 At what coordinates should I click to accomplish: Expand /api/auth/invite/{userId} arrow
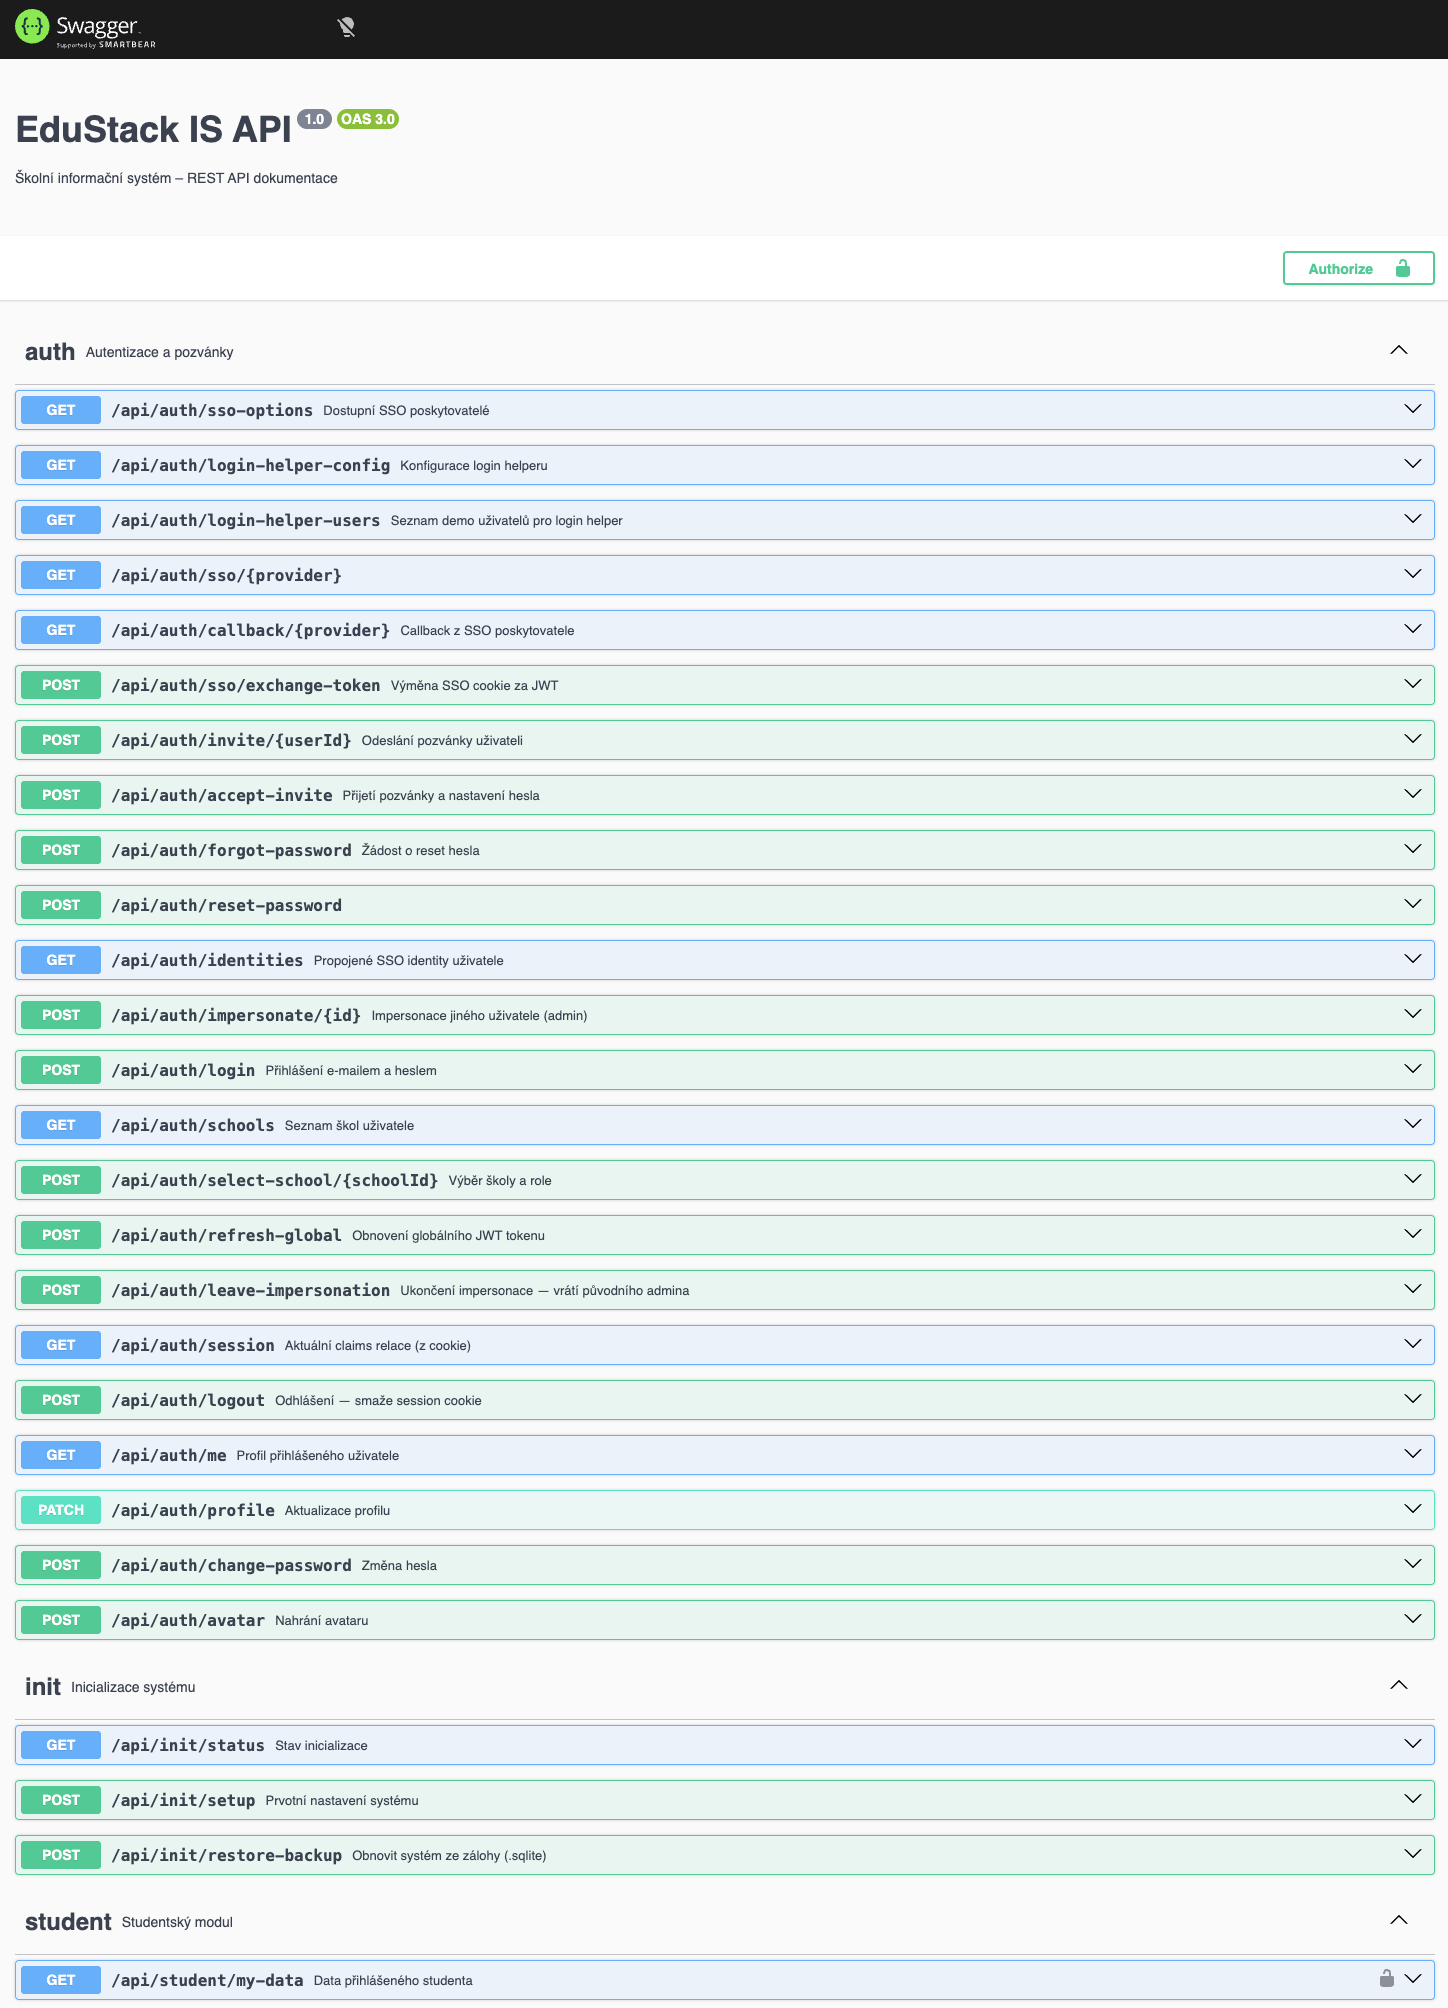[x=1413, y=739]
